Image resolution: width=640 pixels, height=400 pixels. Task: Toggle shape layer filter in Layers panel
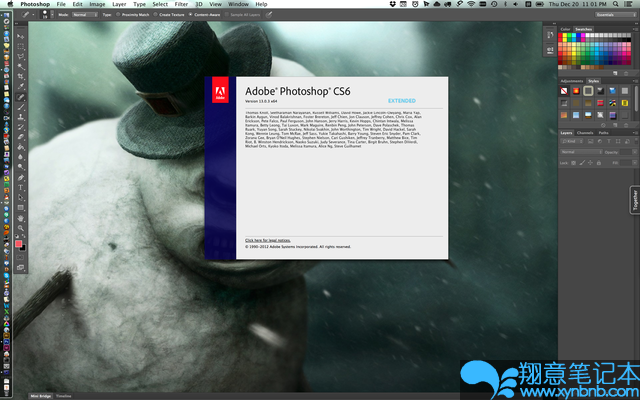tap(618, 141)
